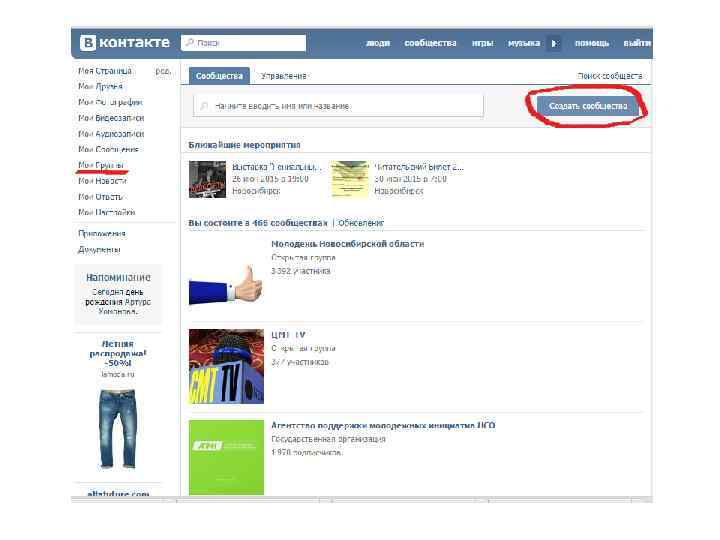720x540 pixels.
Task: Click the community name search field
Action: [x=338, y=106]
